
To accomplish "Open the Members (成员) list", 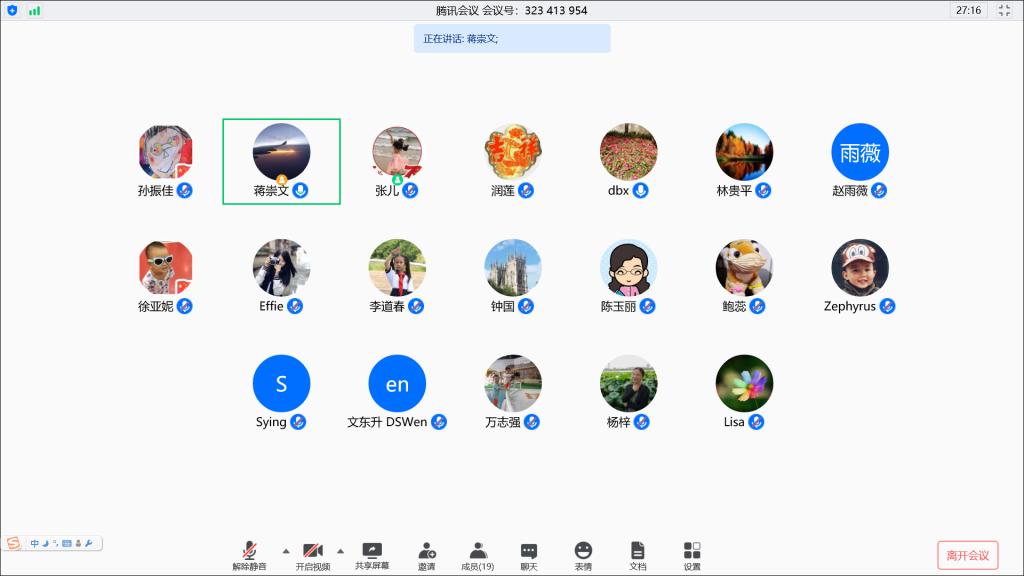I will pos(478,551).
